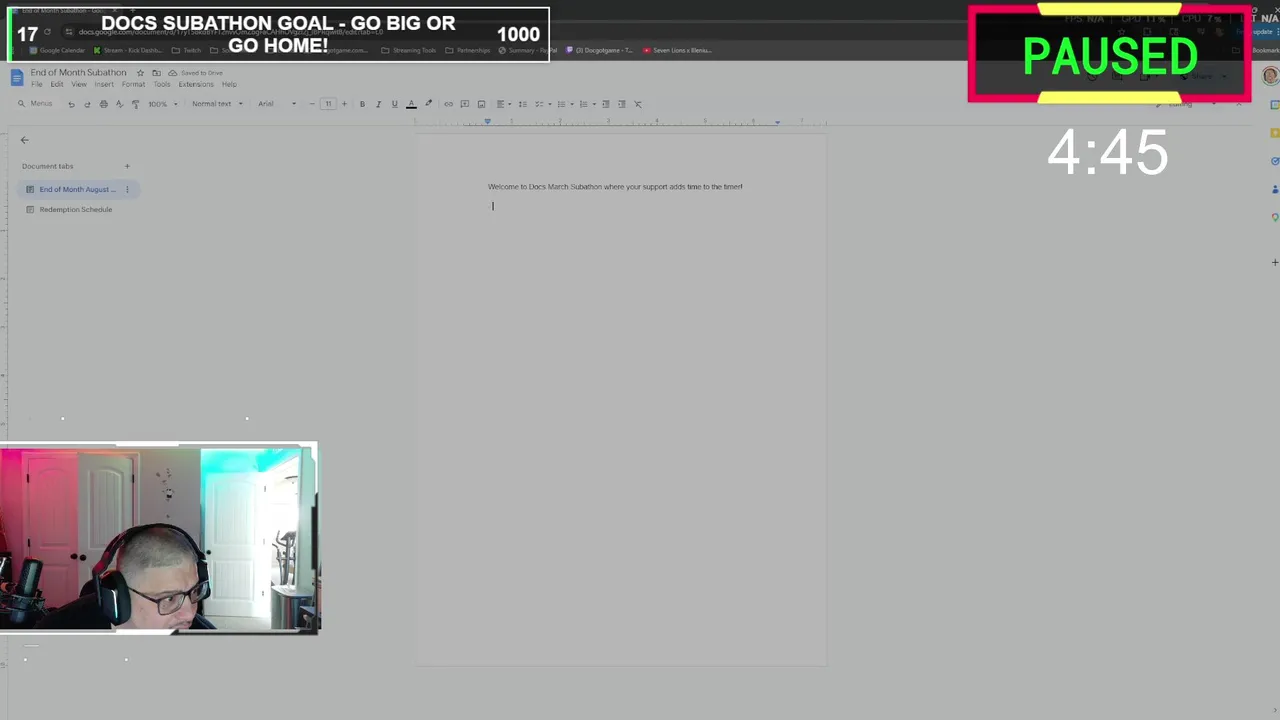Click the Menus search box
Image resolution: width=1280 pixels, height=720 pixels.
[x=35, y=104]
